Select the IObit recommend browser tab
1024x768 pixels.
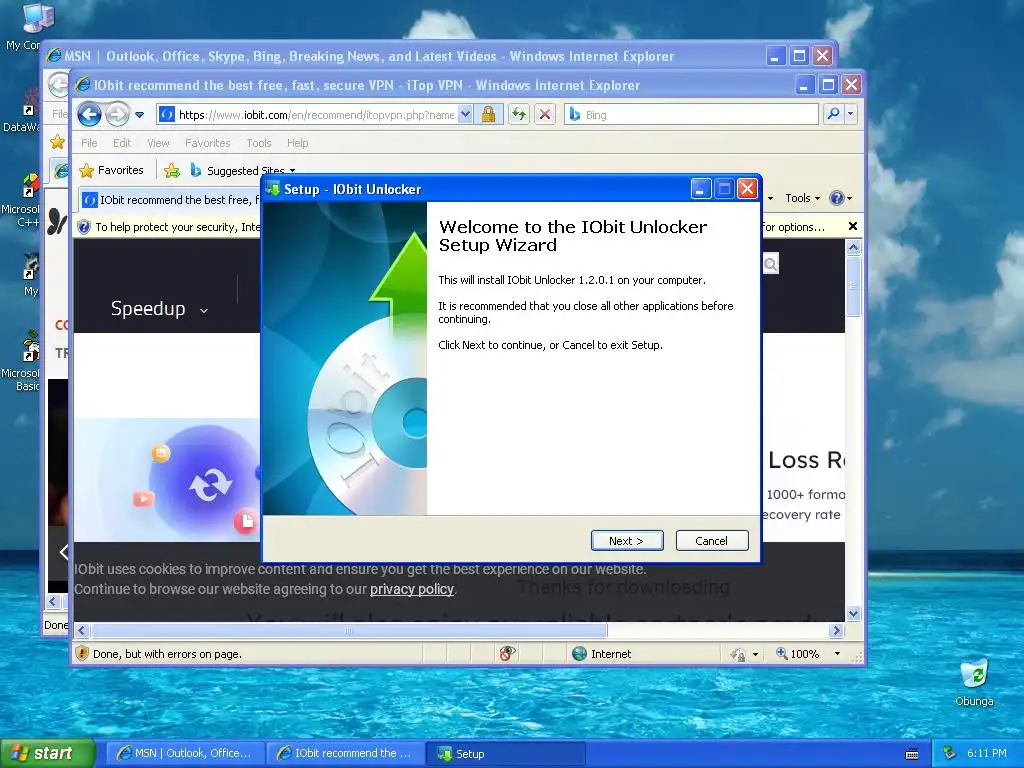pos(171,200)
